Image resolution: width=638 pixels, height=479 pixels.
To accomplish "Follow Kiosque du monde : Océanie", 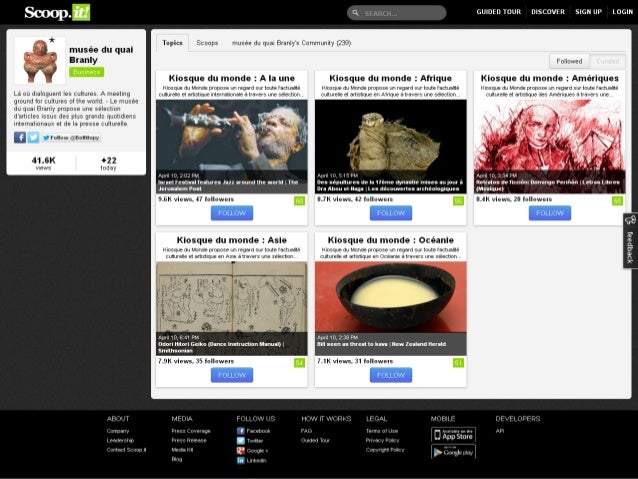I will point(391,375).
